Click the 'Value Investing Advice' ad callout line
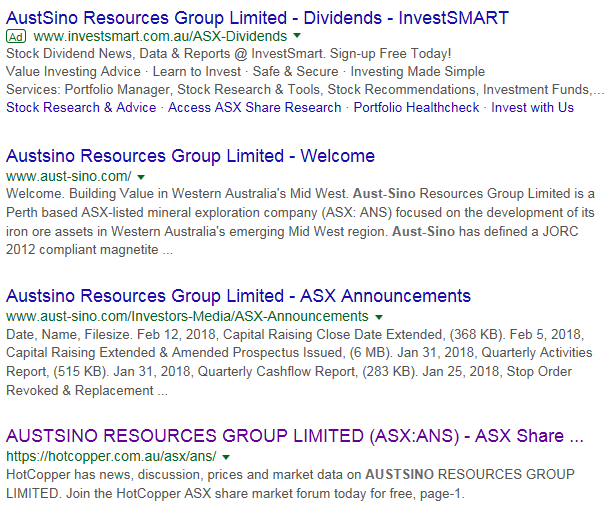Screen dimensions: 606x511 (x=245, y=72)
